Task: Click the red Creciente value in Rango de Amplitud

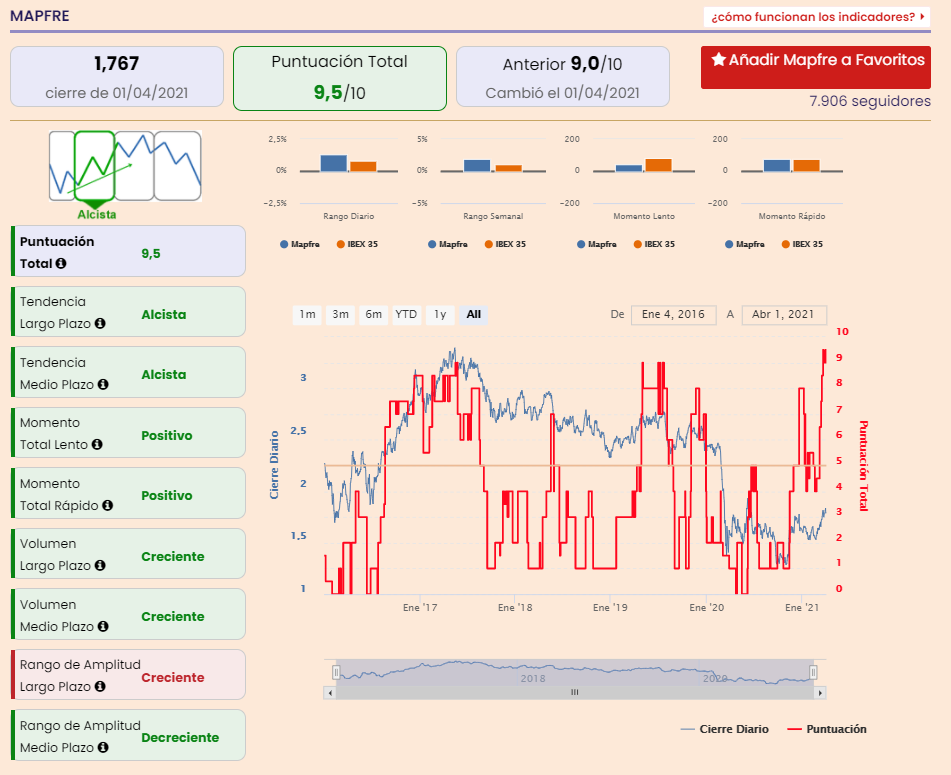Action: (x=173, y=678)
